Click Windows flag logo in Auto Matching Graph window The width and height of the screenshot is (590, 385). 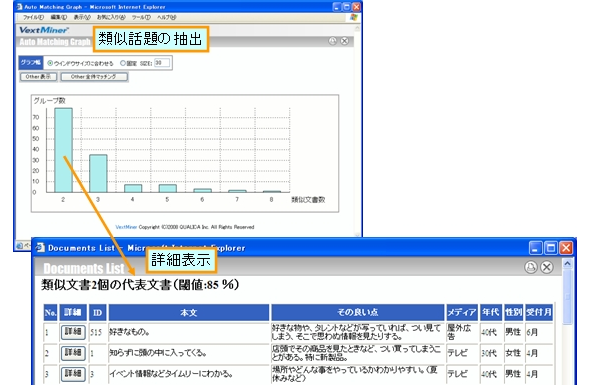354,17
